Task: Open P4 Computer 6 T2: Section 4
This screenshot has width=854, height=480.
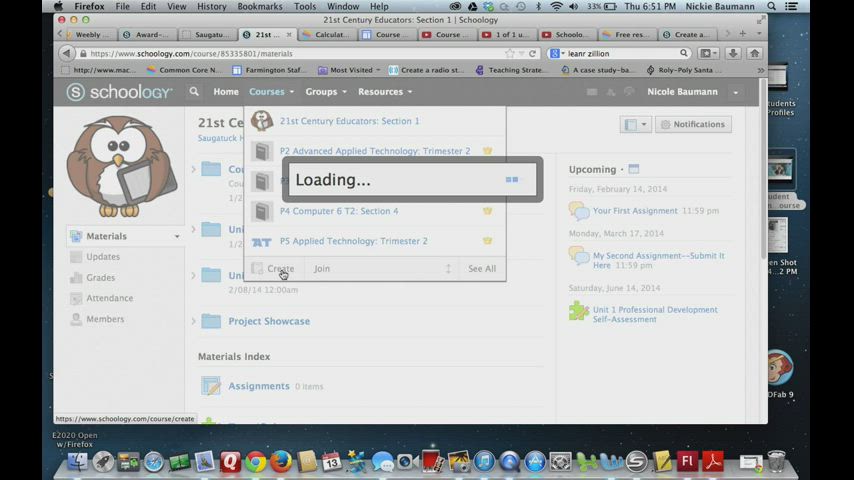Action: (x=338, y=211)
